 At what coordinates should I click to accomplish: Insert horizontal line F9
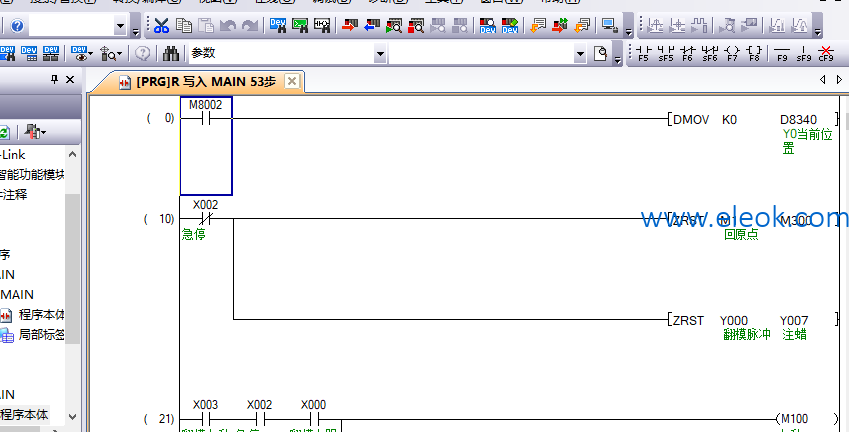[782, 53]
